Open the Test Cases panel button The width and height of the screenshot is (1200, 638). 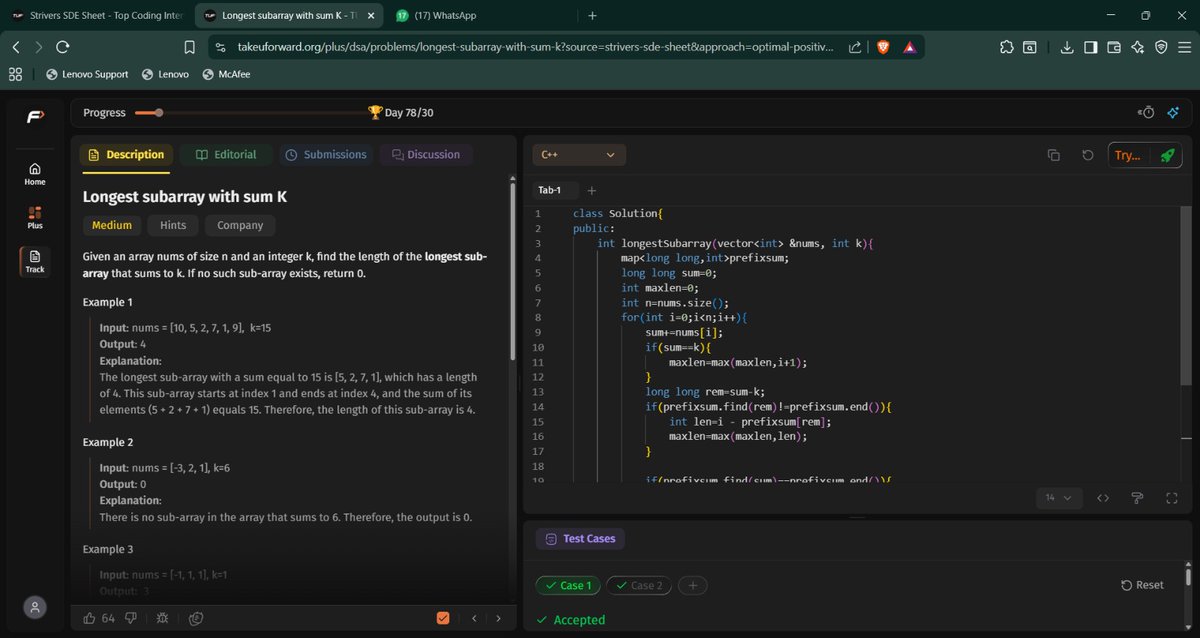(581, 538)
